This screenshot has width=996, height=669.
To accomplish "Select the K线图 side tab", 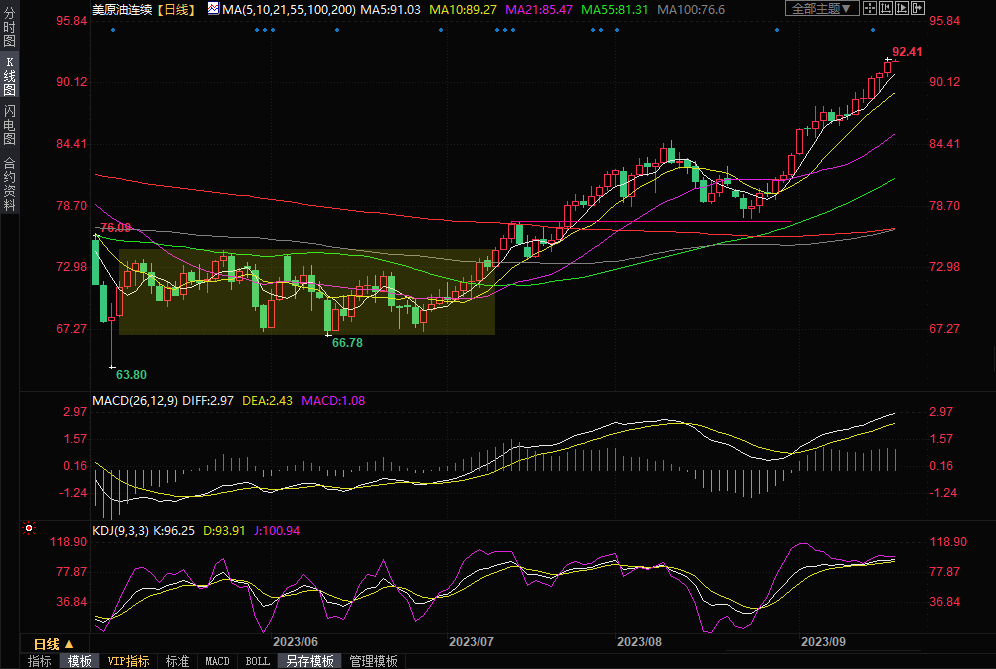I will point(9,76).
